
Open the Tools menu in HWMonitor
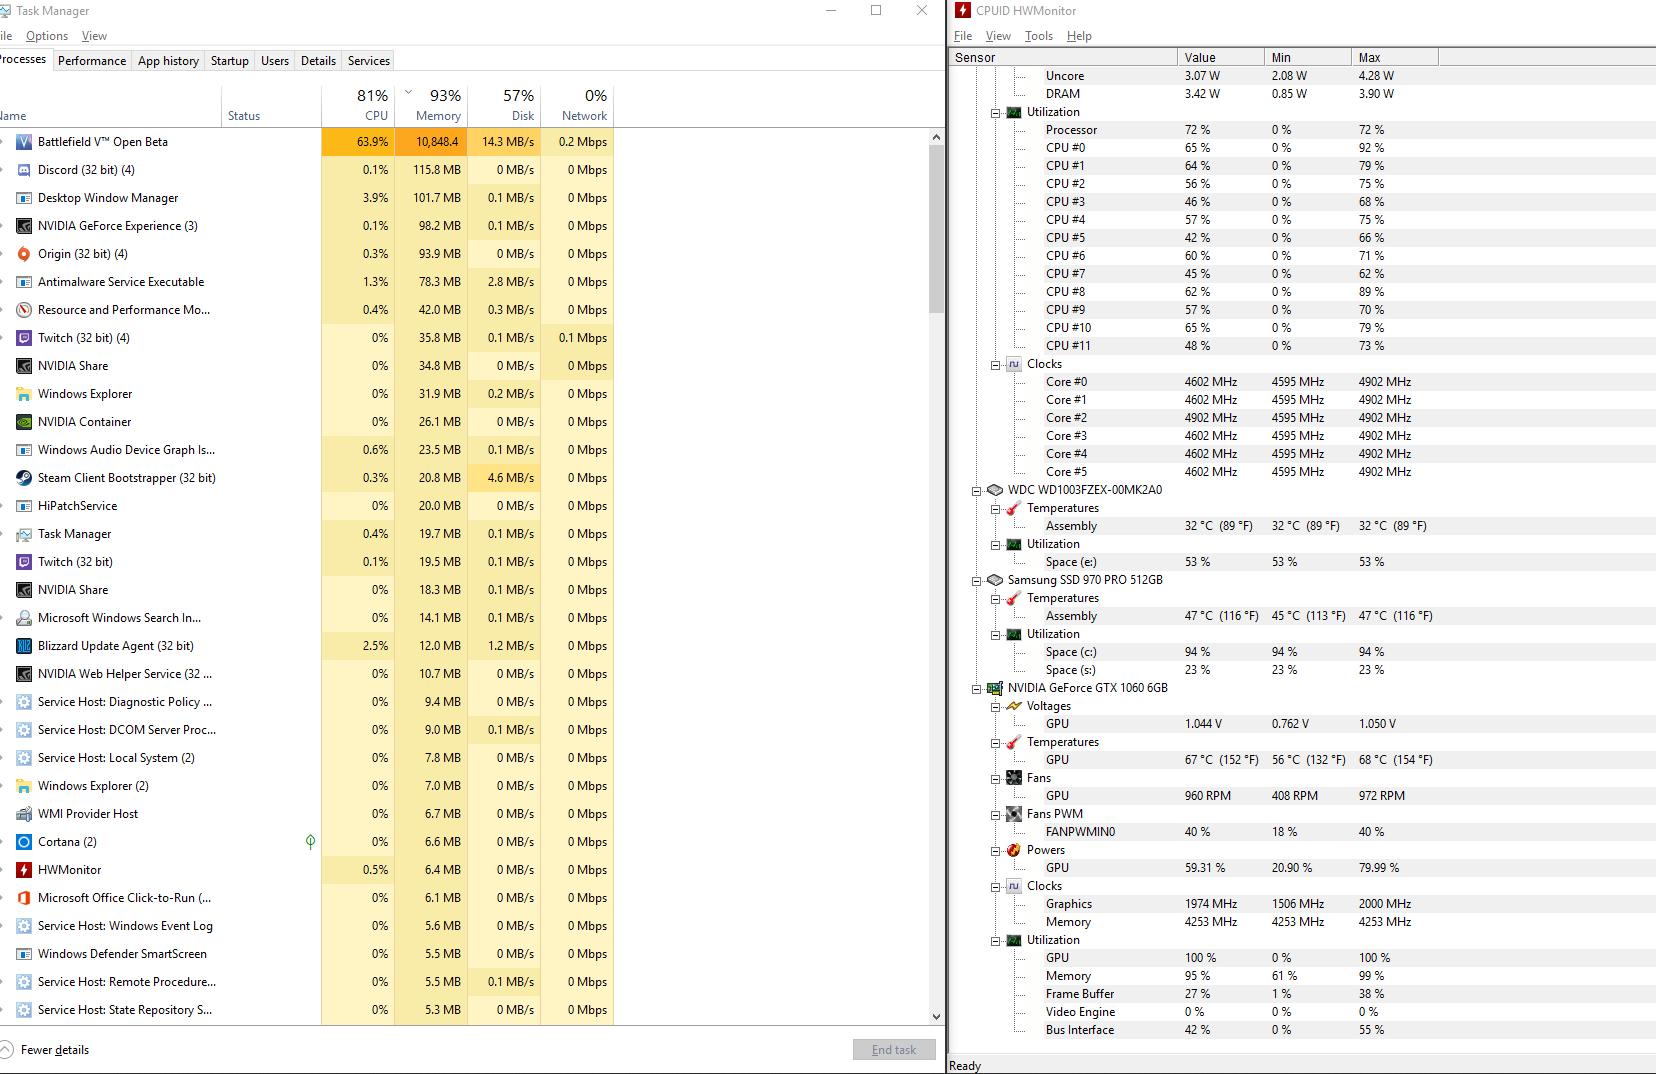(1039, 36)
